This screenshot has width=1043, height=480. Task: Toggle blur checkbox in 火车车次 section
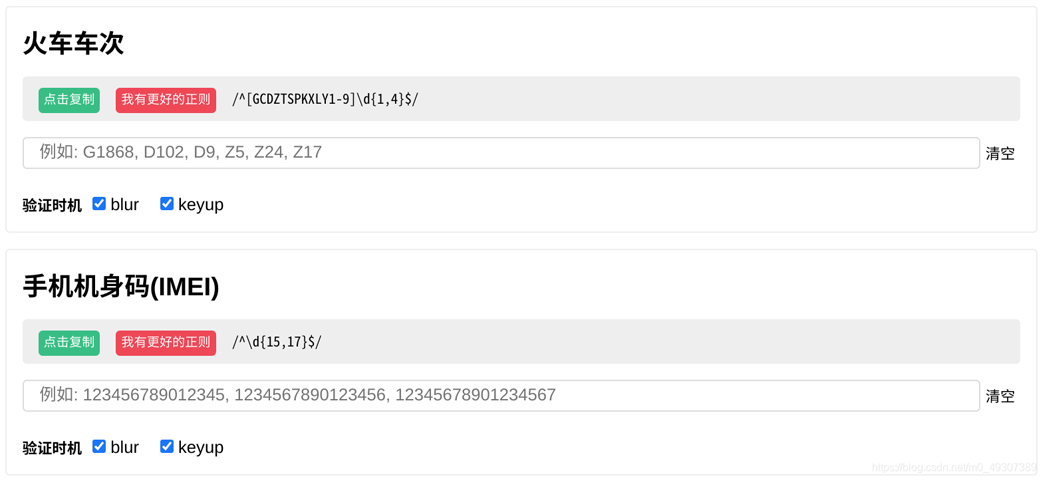(x=99, y=204)
